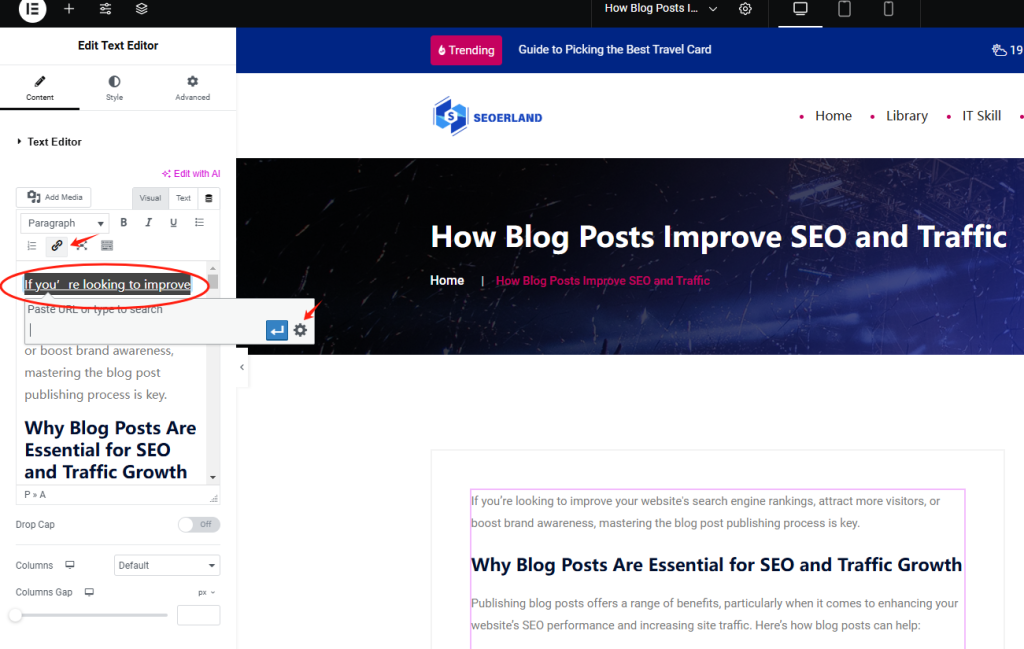Switch editor to Text mode

tap(183, 198)
